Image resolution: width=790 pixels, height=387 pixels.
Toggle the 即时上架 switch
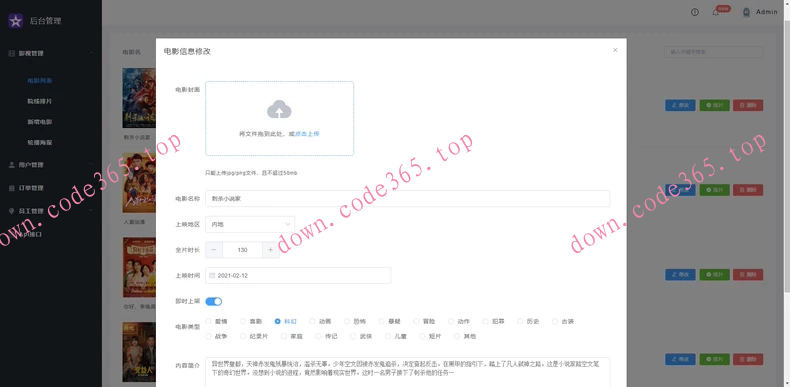pyautogui.click(x=214, y=301)
